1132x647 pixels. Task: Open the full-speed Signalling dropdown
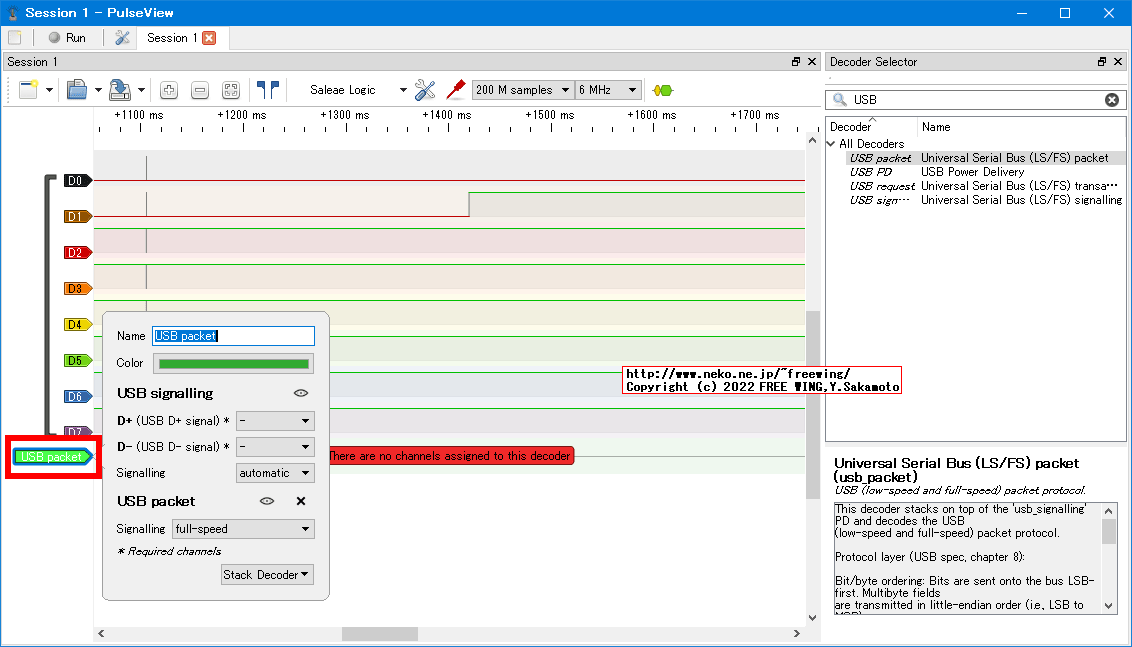click(243, 529)
